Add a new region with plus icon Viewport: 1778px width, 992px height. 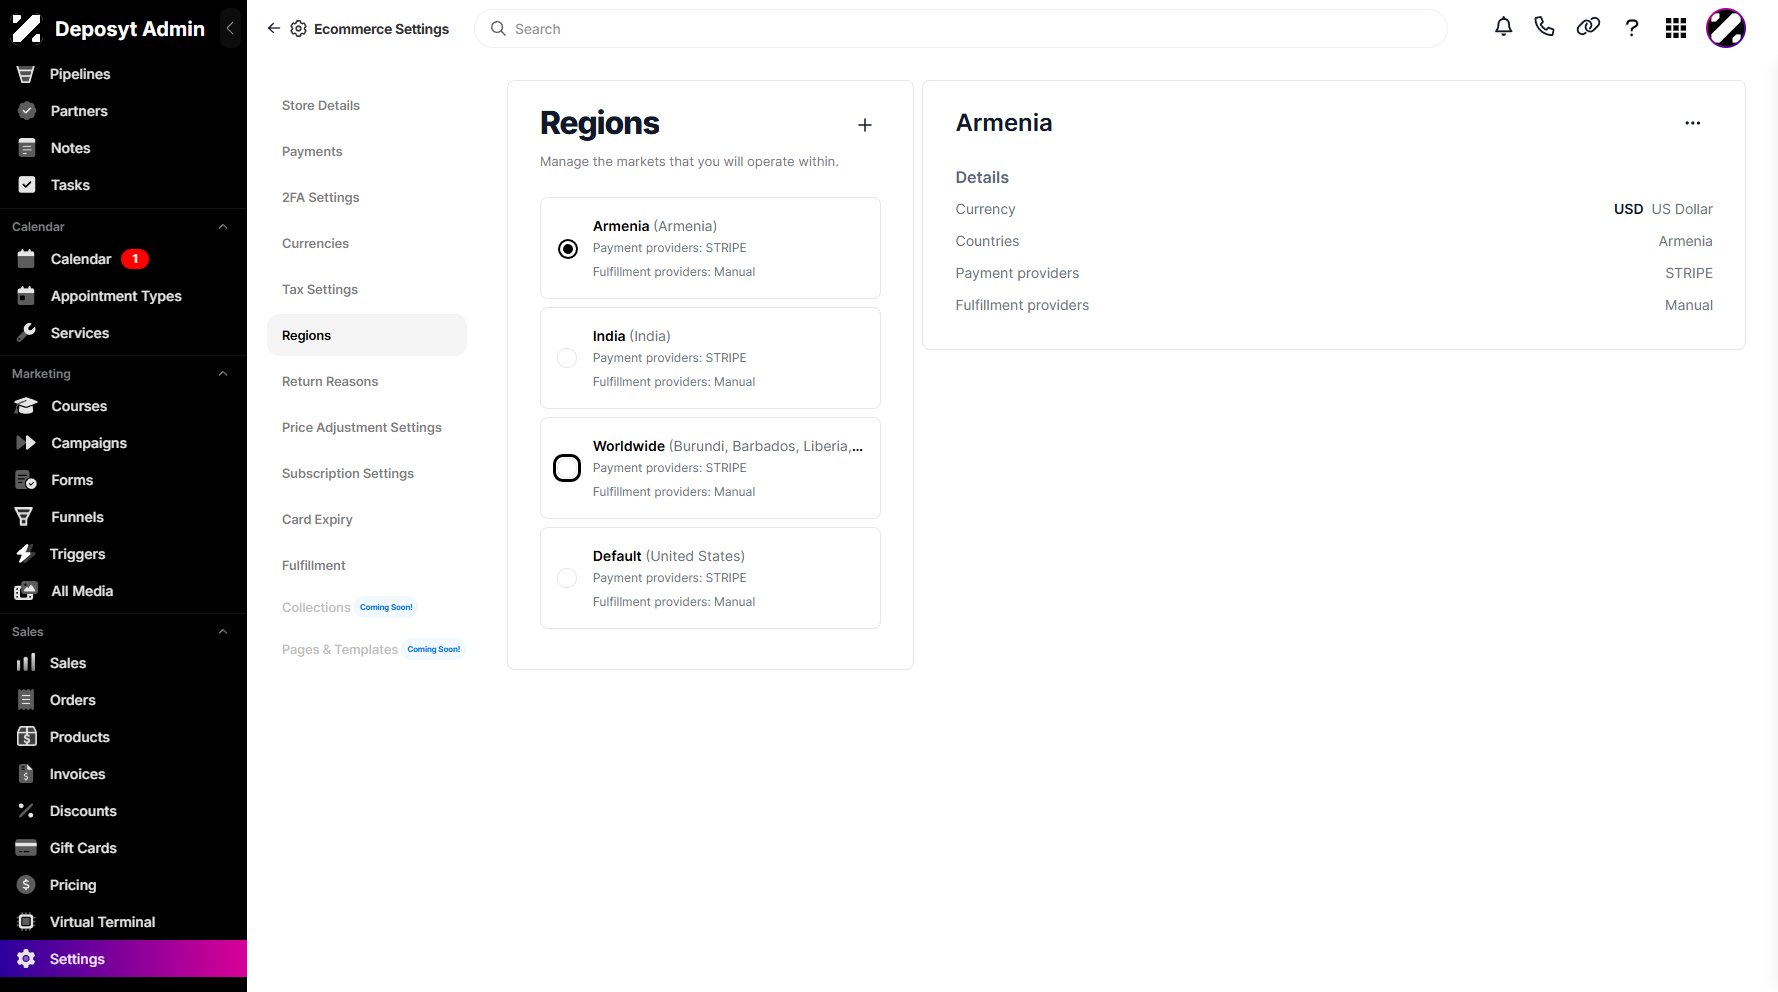(865, 125)
